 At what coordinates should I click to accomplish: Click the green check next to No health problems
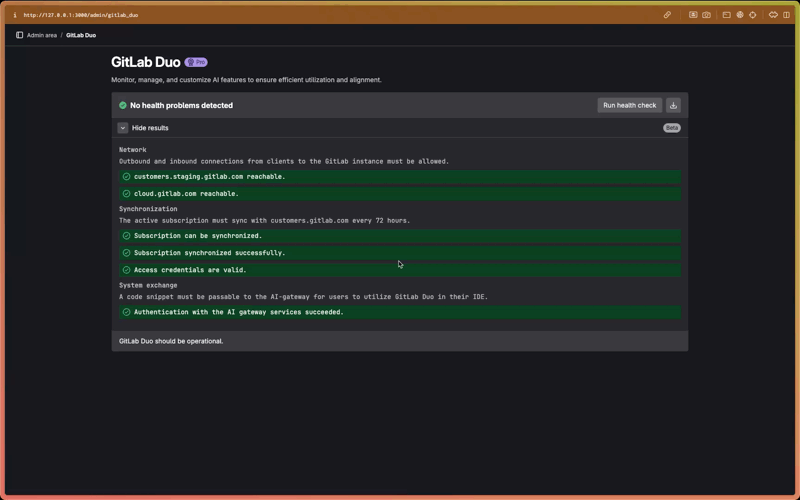tap(123, 105)
